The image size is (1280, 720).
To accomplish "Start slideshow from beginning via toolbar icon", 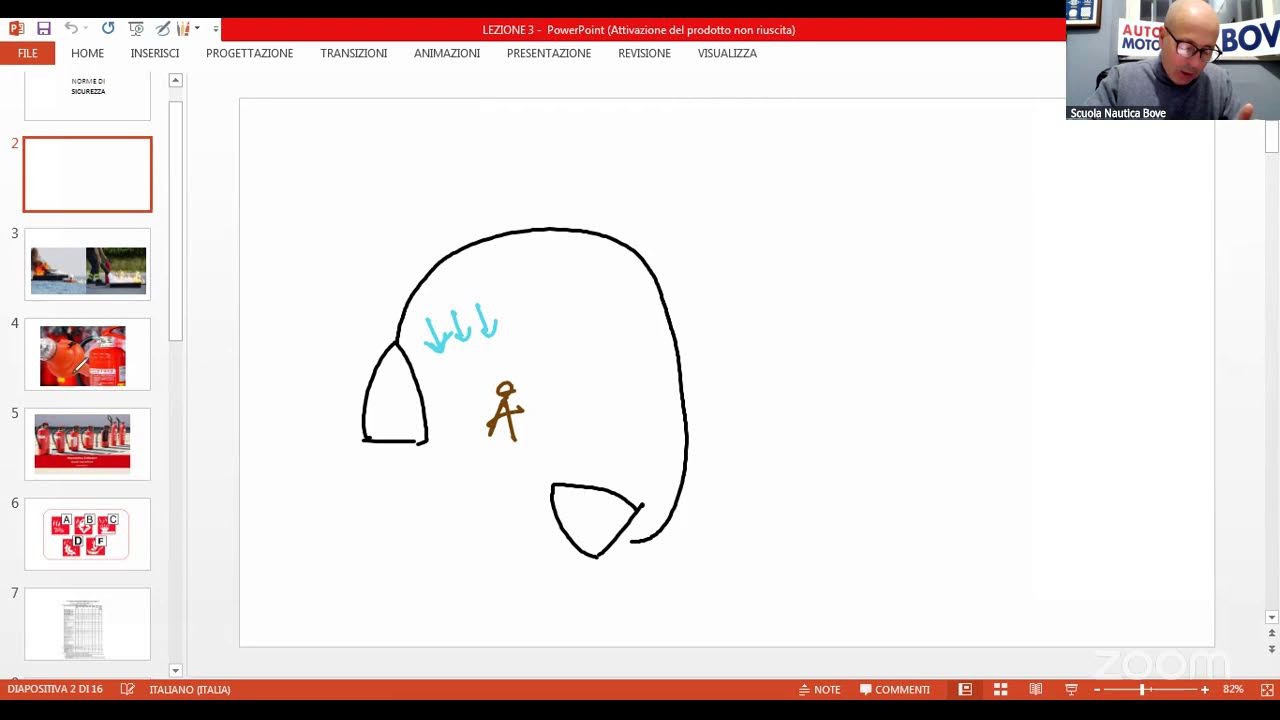I will pos(136,29).
